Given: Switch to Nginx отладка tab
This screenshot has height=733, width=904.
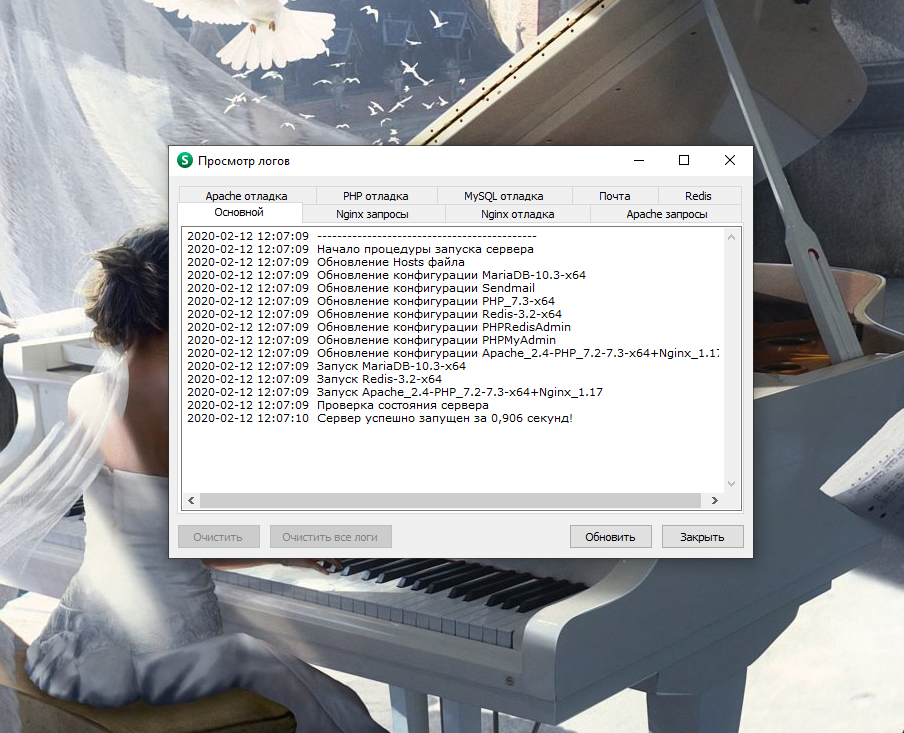Looking at the screenshot, I should [517, 214].
